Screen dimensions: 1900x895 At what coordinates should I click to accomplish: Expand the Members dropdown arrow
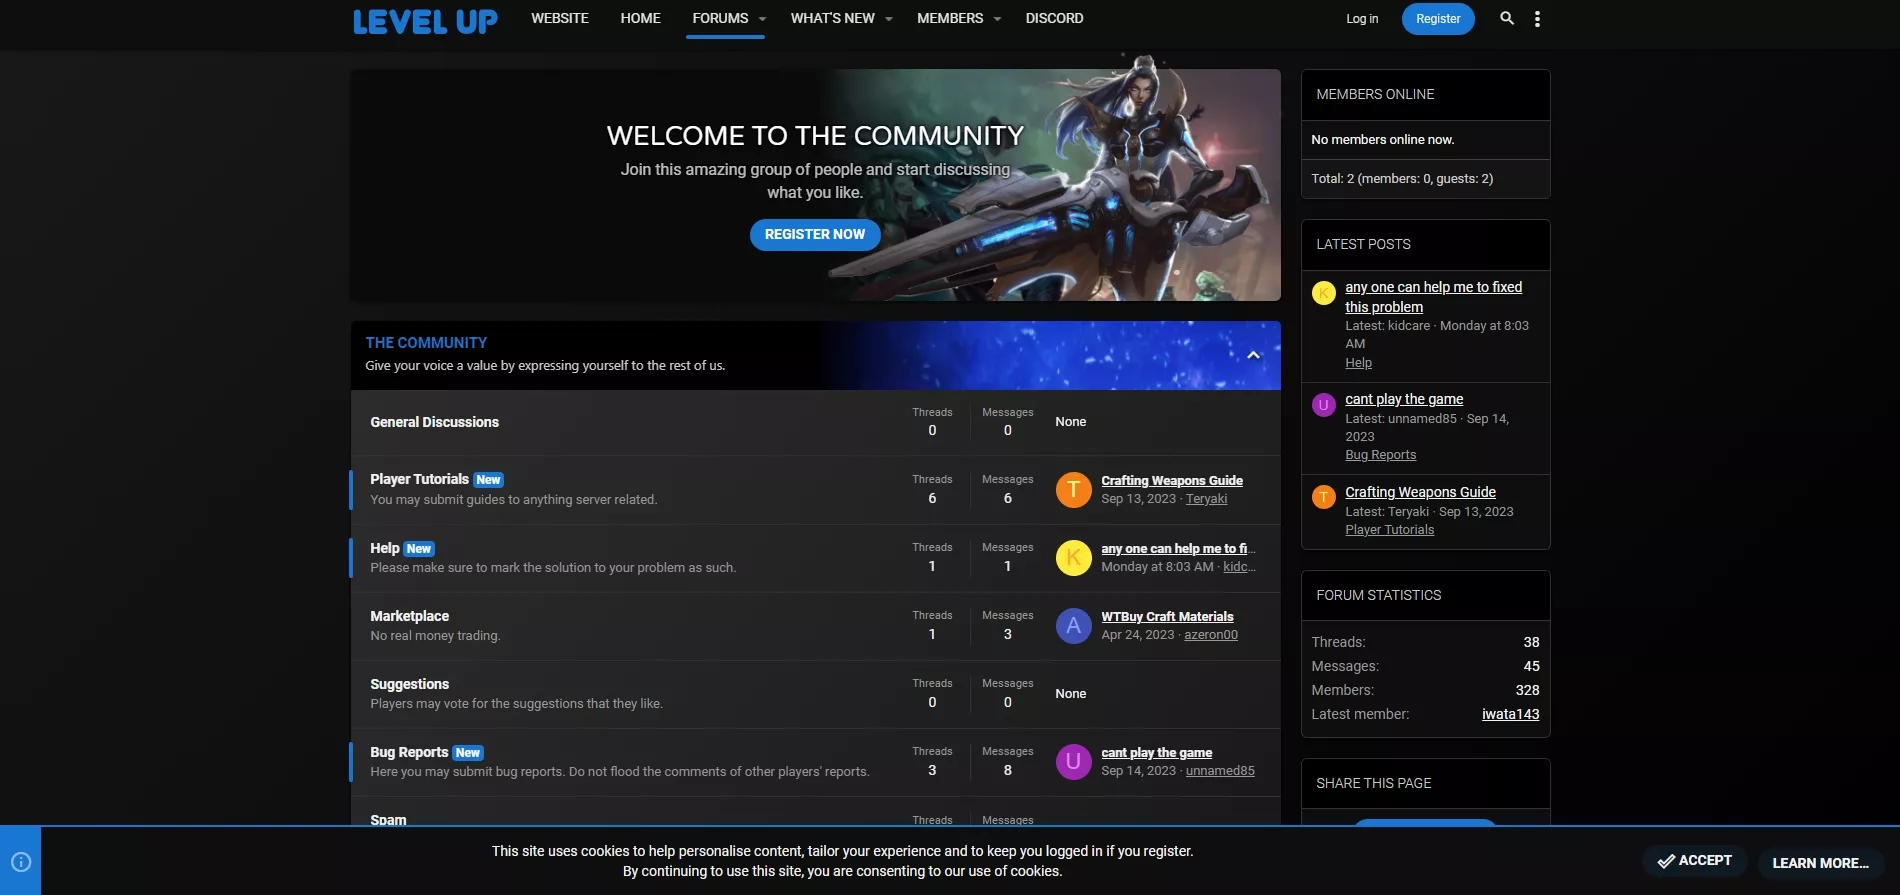(997, 19)
